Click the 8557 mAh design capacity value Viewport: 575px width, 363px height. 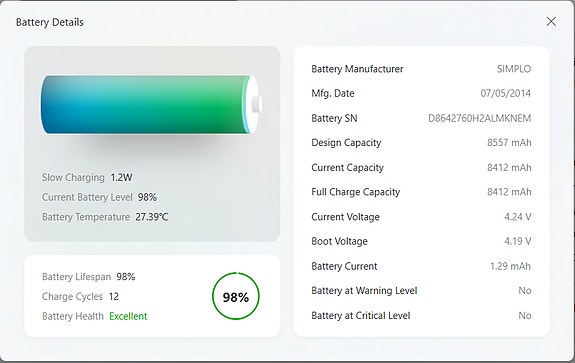pyautogui.click(x=509, y=143)
